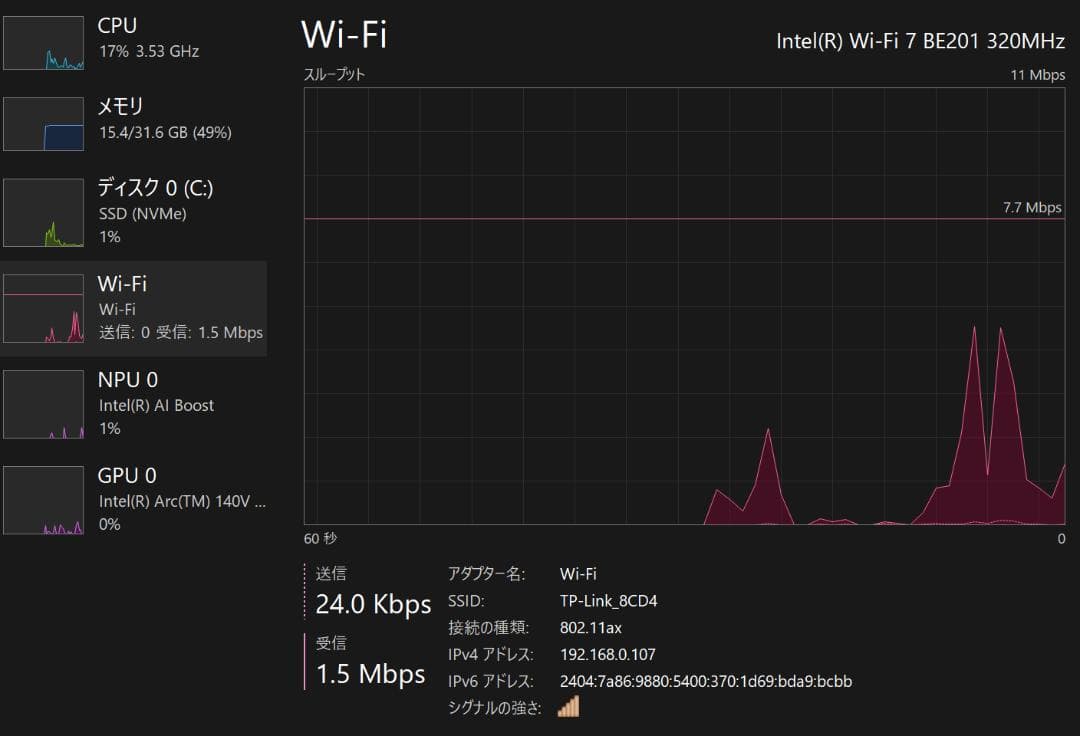The image size is (1080, 736).
Task: Click the TP-Link_8CD4 SSID value
Action: [x=608, y=601]
